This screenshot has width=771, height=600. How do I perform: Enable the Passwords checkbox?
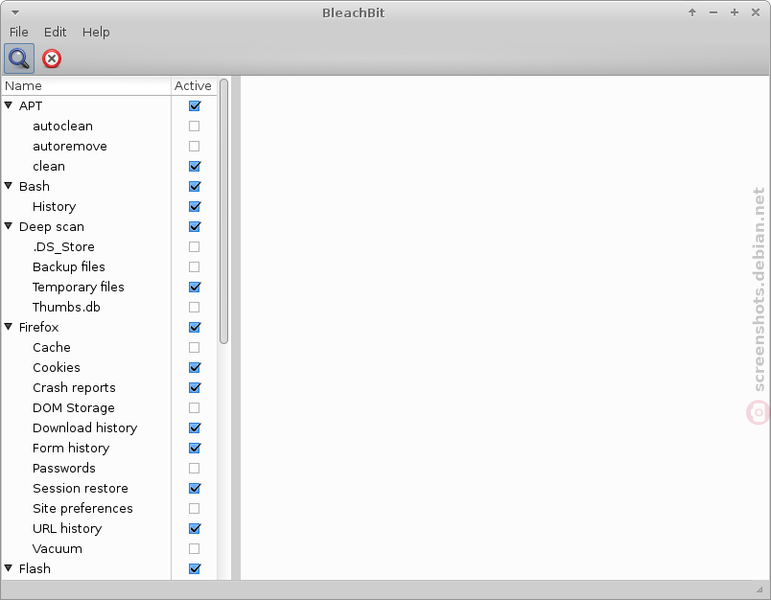194,469
